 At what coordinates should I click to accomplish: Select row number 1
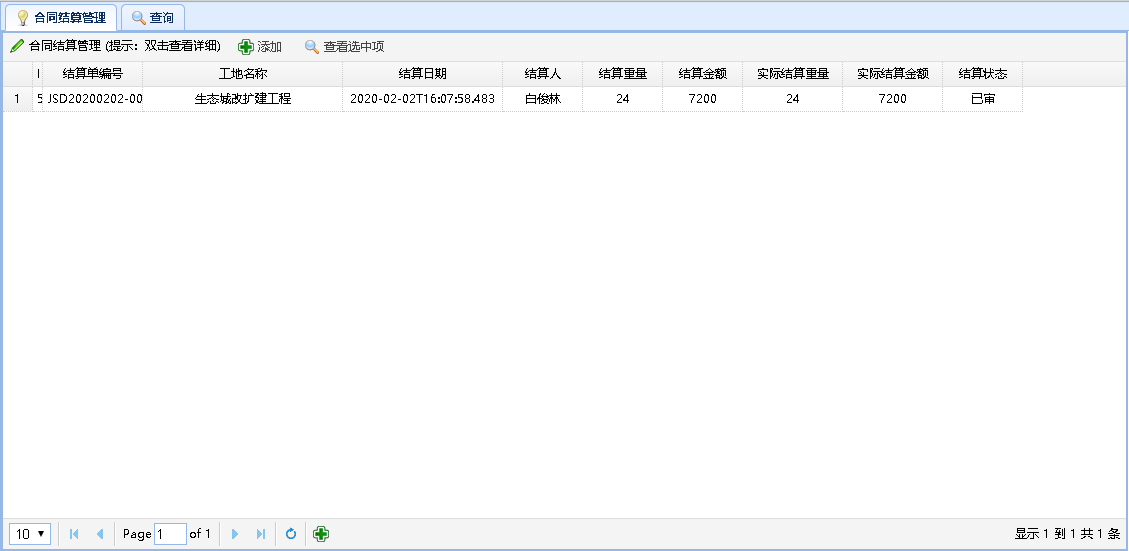pyautogui.click(x=17, y=99)
